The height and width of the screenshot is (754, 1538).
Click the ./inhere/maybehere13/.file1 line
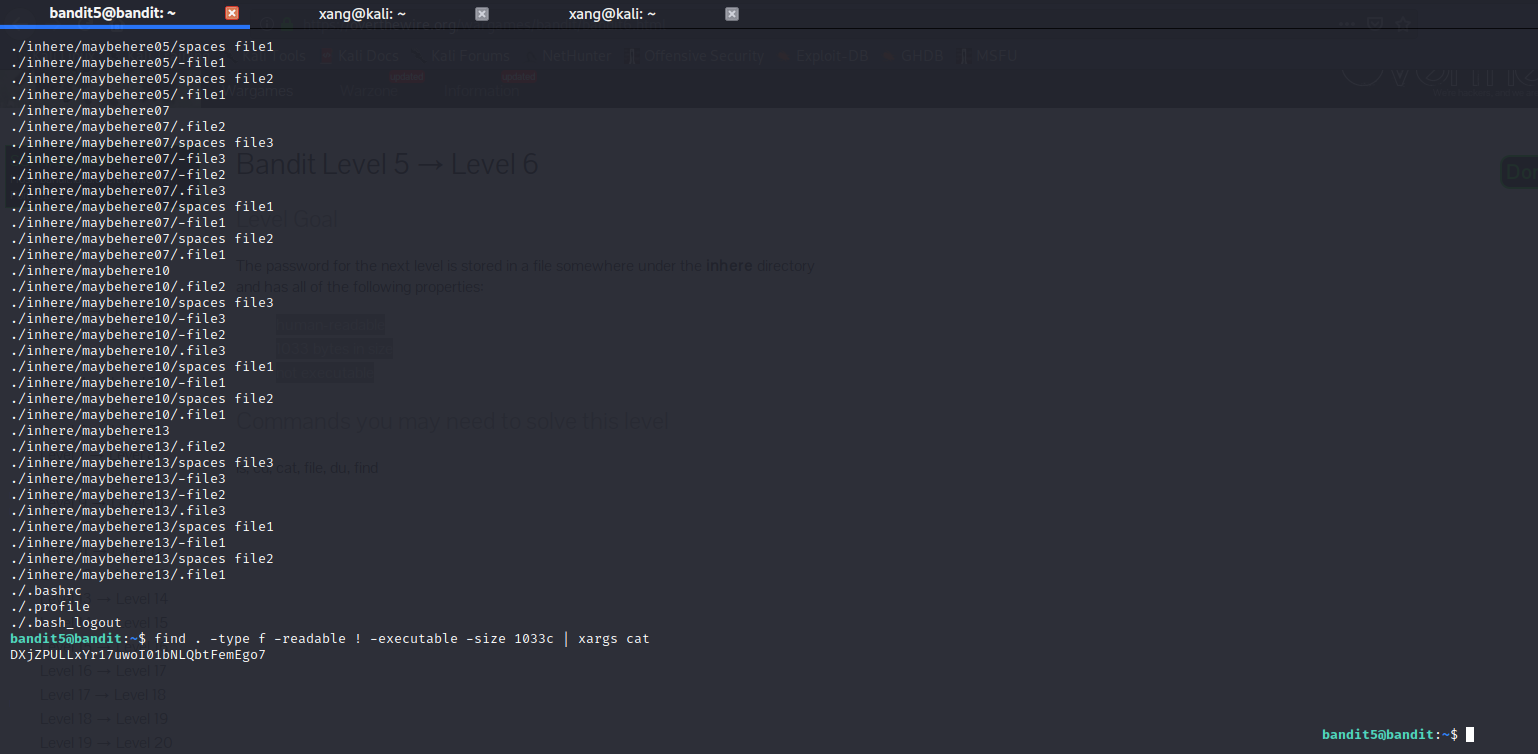point(118,574)
